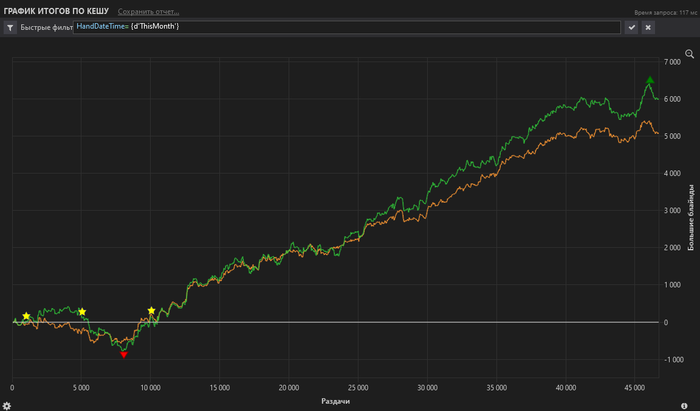
Task: Click the yellow star marker near 1 000 hands
Action: click(x=26, y=316)
